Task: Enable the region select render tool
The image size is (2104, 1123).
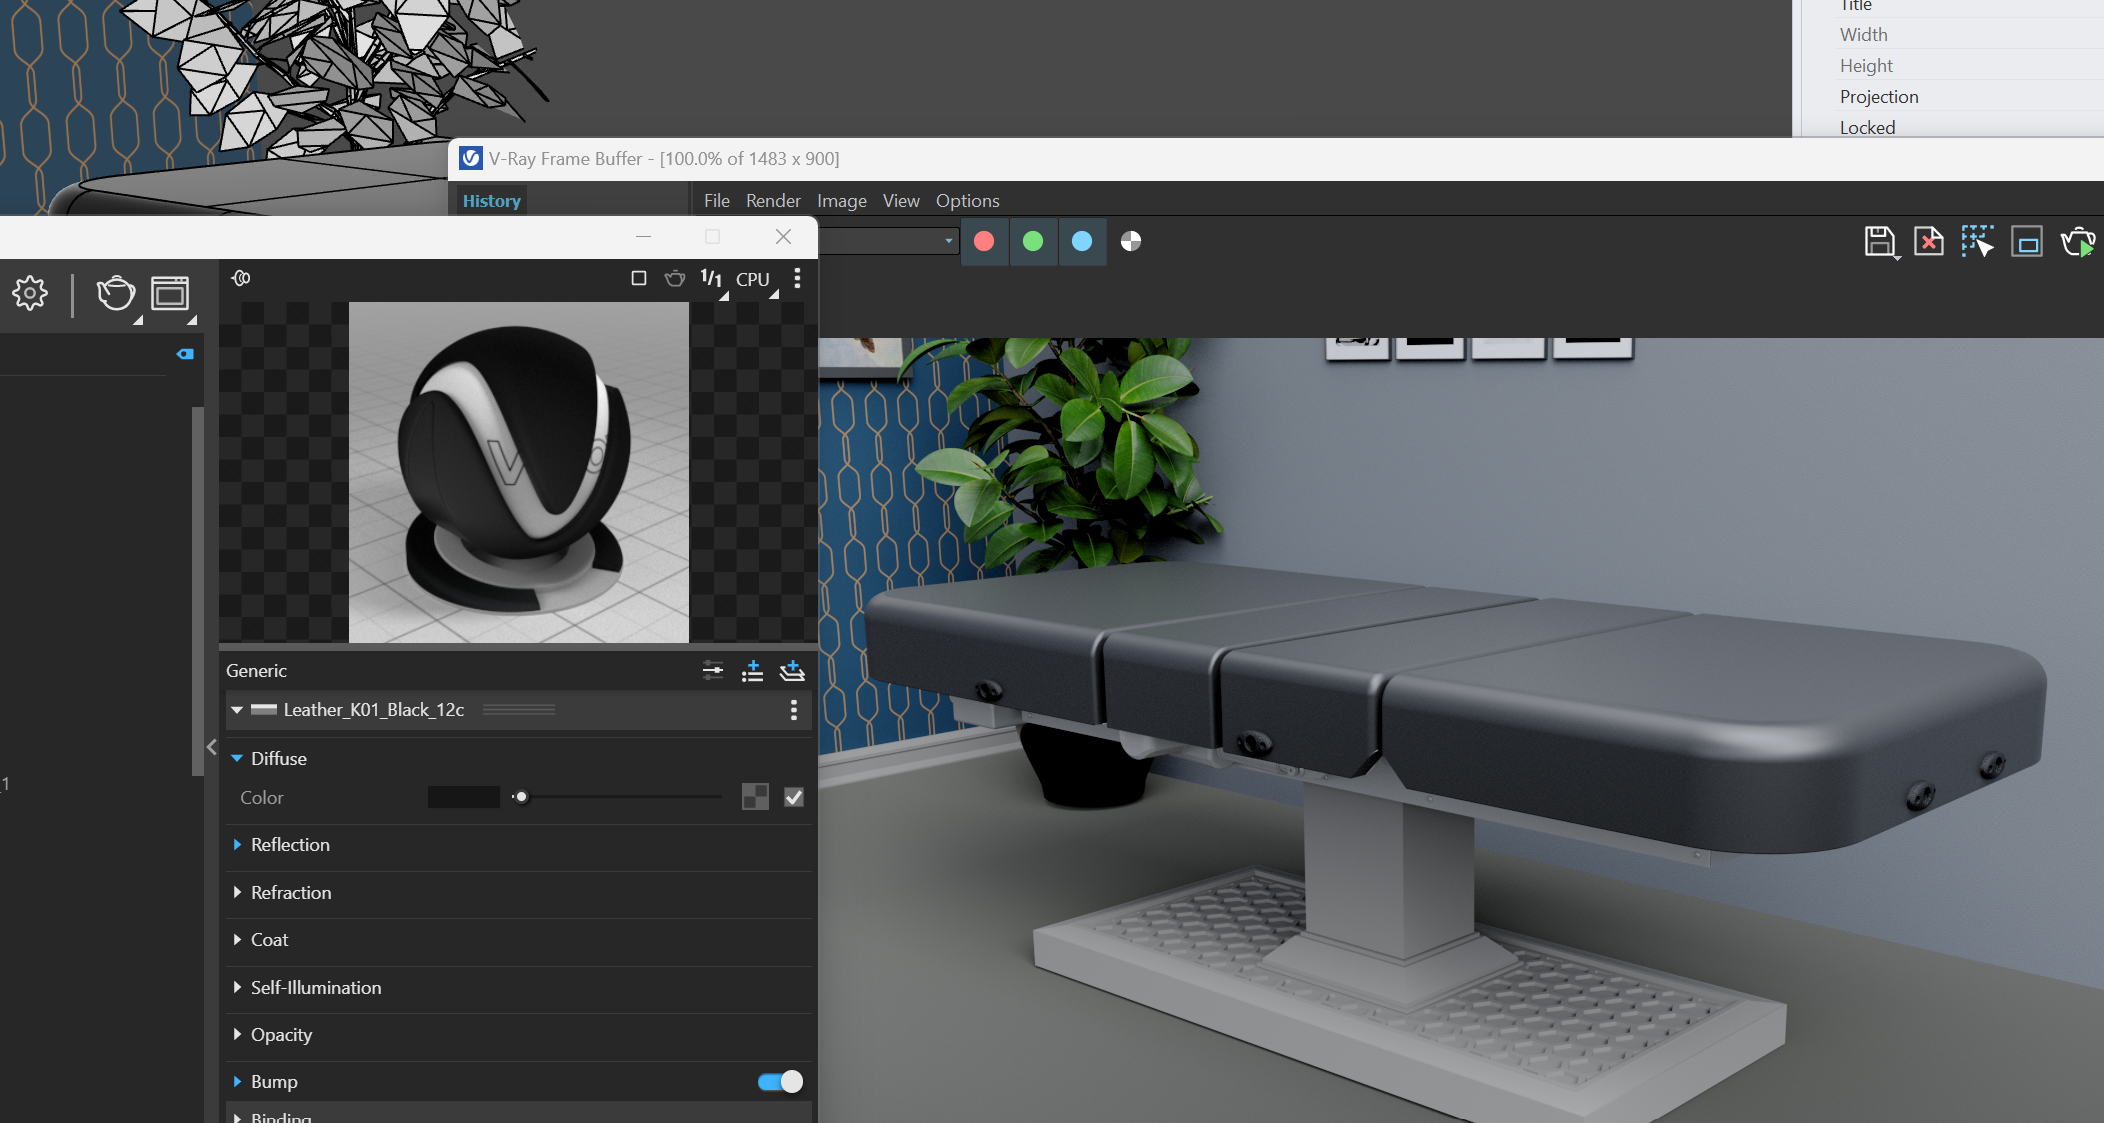Action: [x=1977, y=242]
